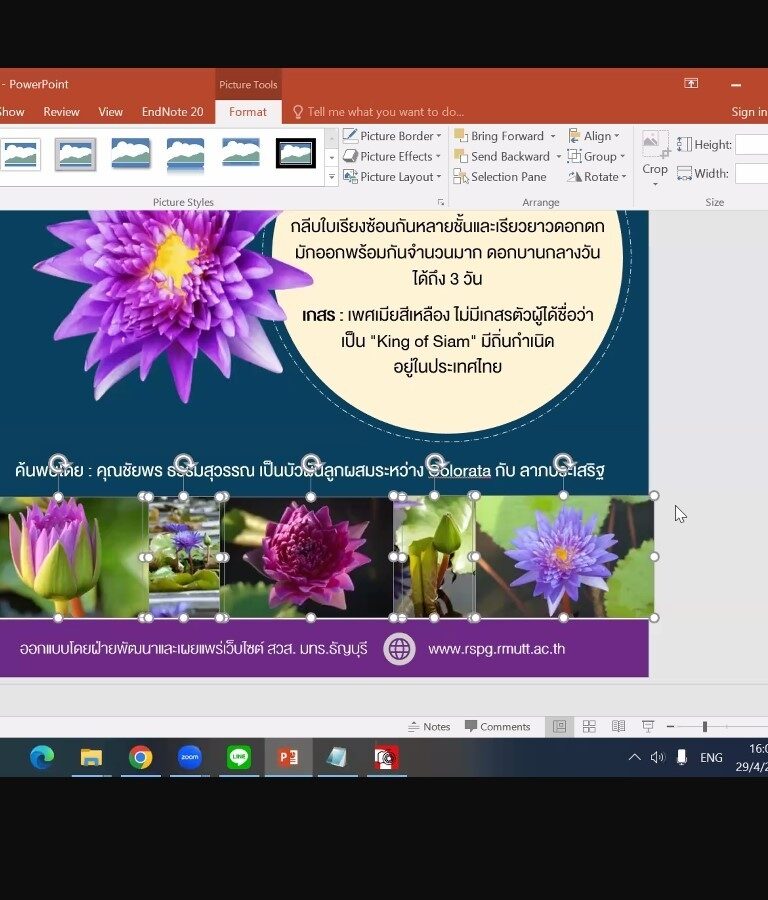Viewport: 768px width, 900px height.
Task: Select the blue-violet lotus photo on the right
Action: pos(564,557)
